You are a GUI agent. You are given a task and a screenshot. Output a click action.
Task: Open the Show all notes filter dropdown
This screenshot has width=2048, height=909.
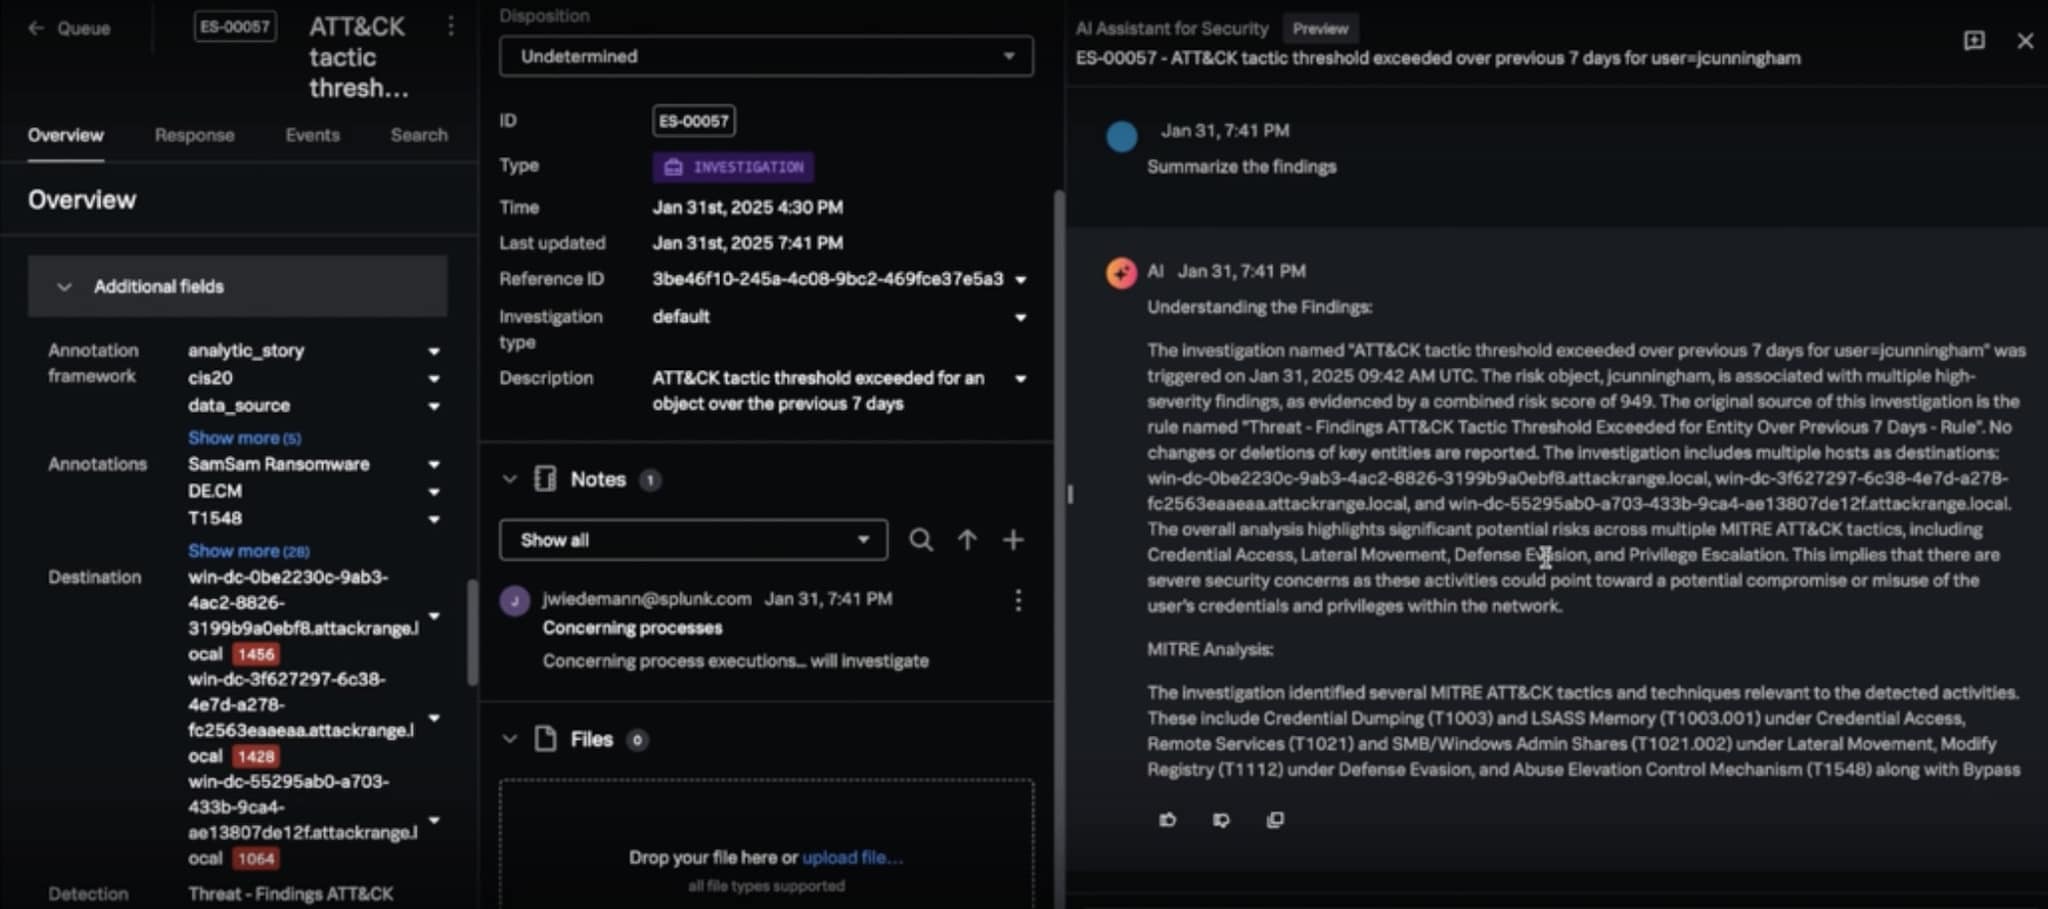coord(693,540)
